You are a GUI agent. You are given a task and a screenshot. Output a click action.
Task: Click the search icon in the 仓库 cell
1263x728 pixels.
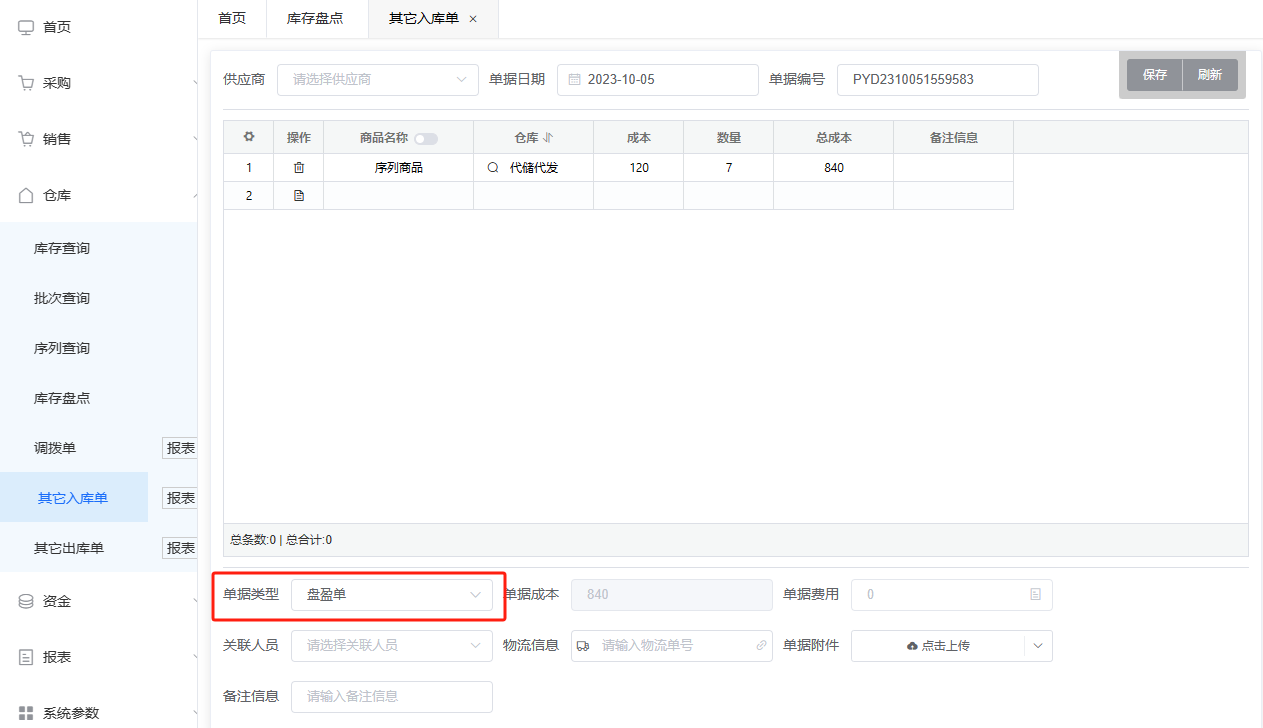pos(492,168)
